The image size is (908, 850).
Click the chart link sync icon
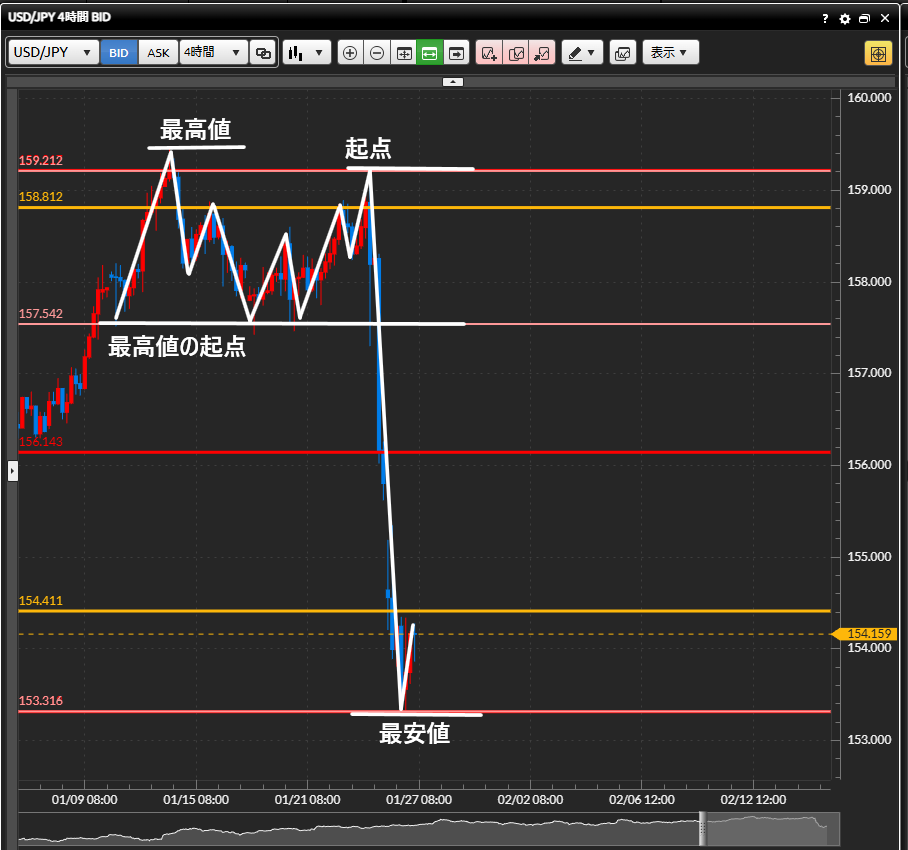pos(263,53)
